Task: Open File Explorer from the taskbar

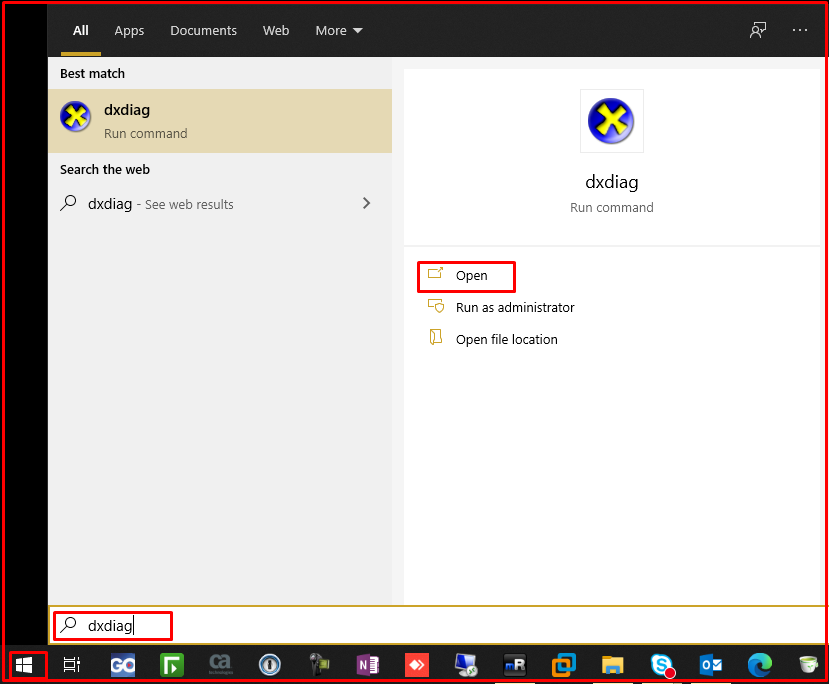Action: coord(613,665)
